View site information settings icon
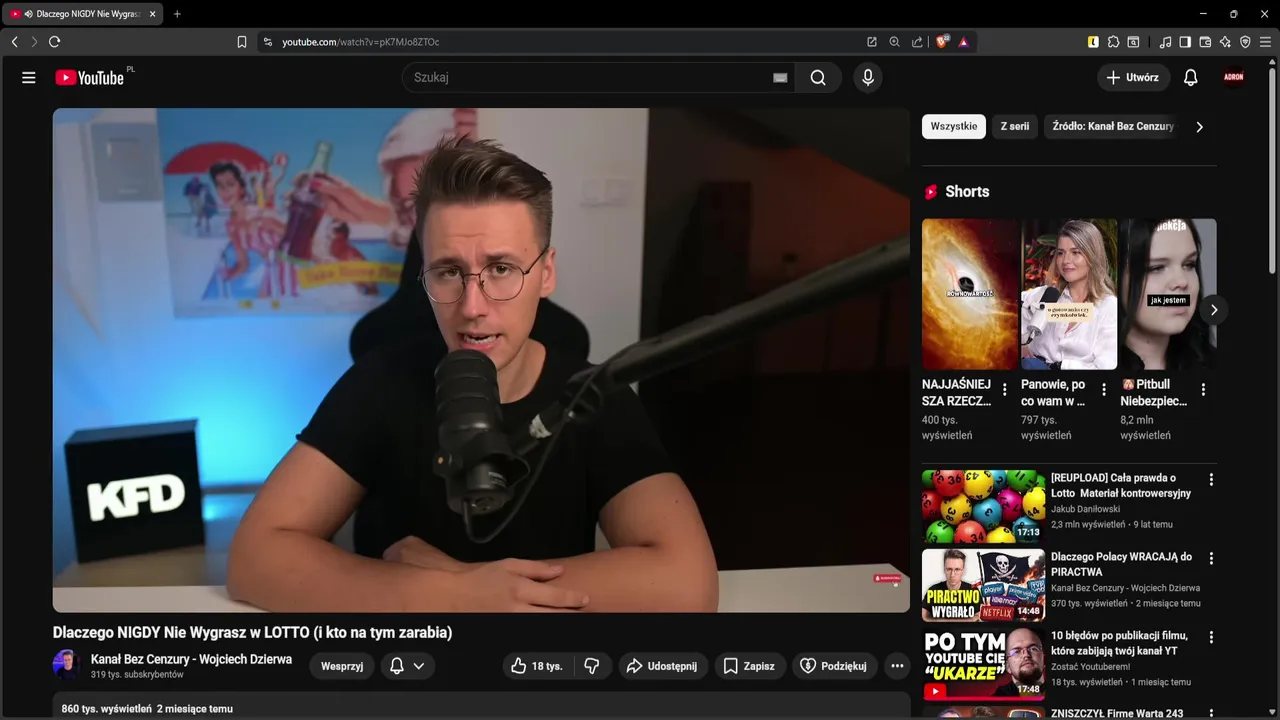1280x720 pixels. pos(267,42)
